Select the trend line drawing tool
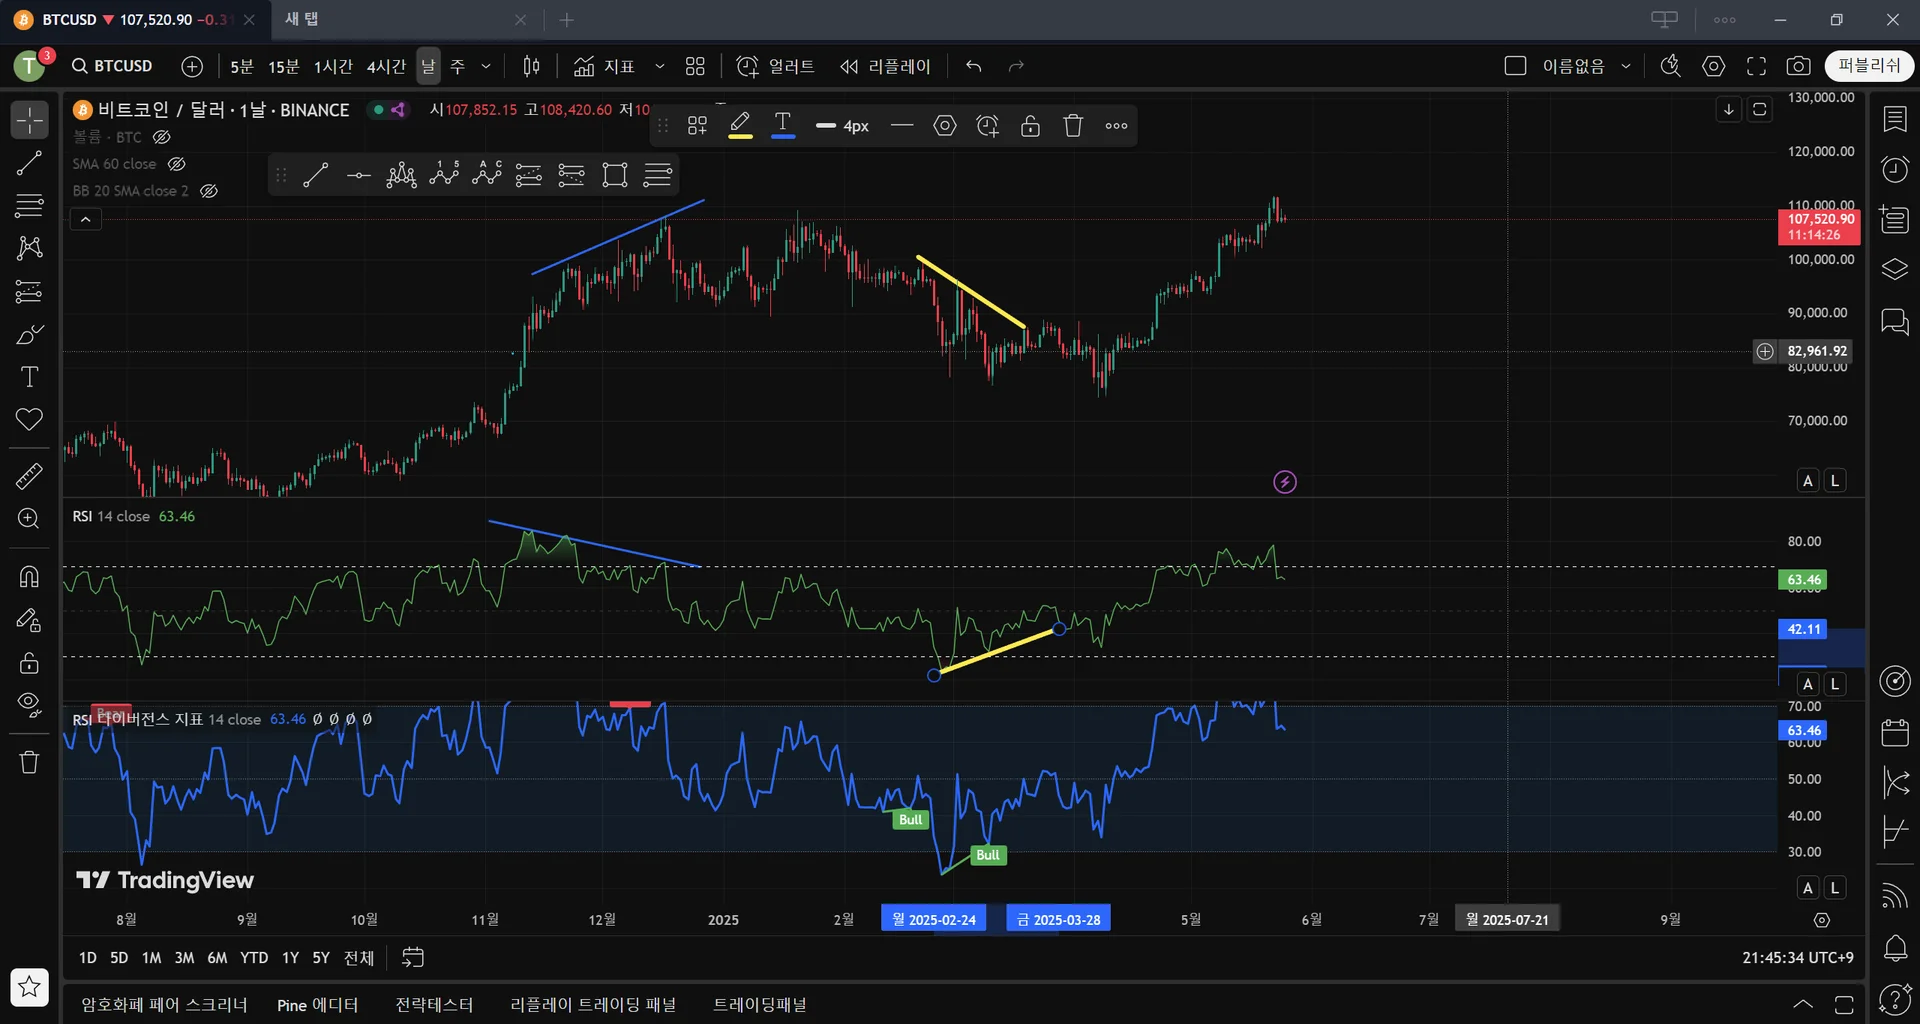1920x1024 pixels. (29, 163)
